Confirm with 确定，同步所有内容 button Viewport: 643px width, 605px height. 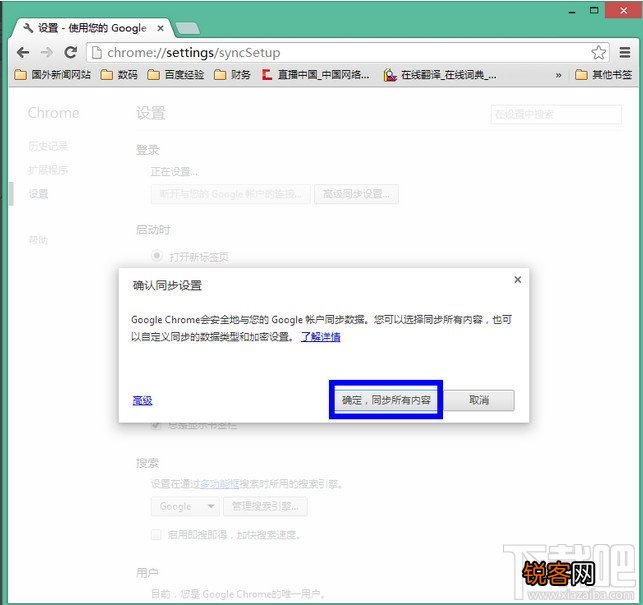[386, 400]
